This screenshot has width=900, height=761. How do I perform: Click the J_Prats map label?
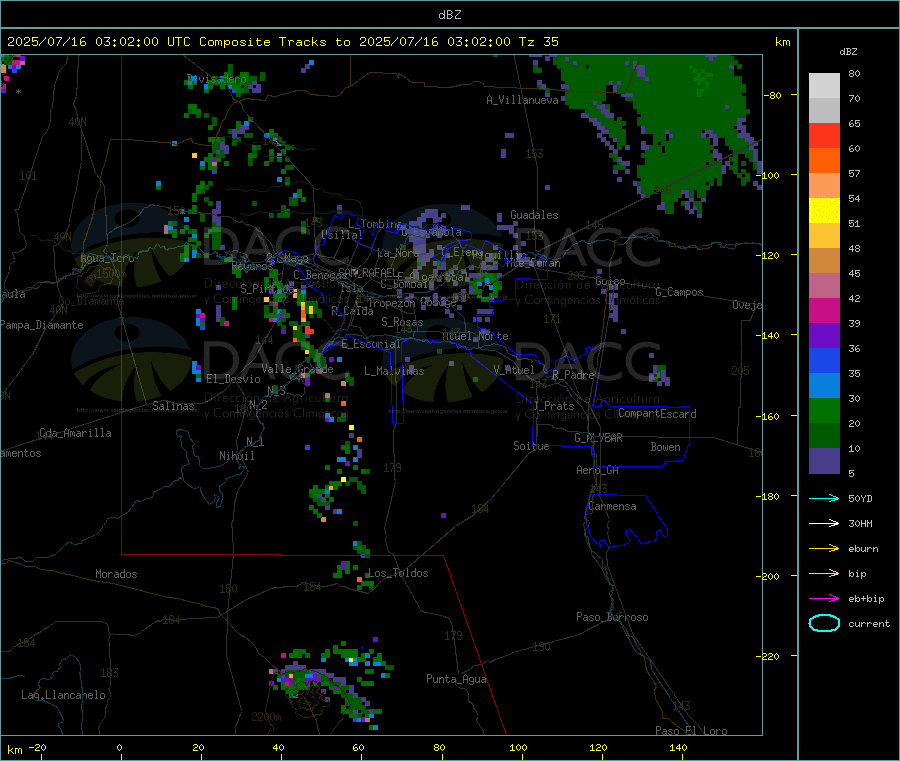pyautogui.click(x=553, y=406)
